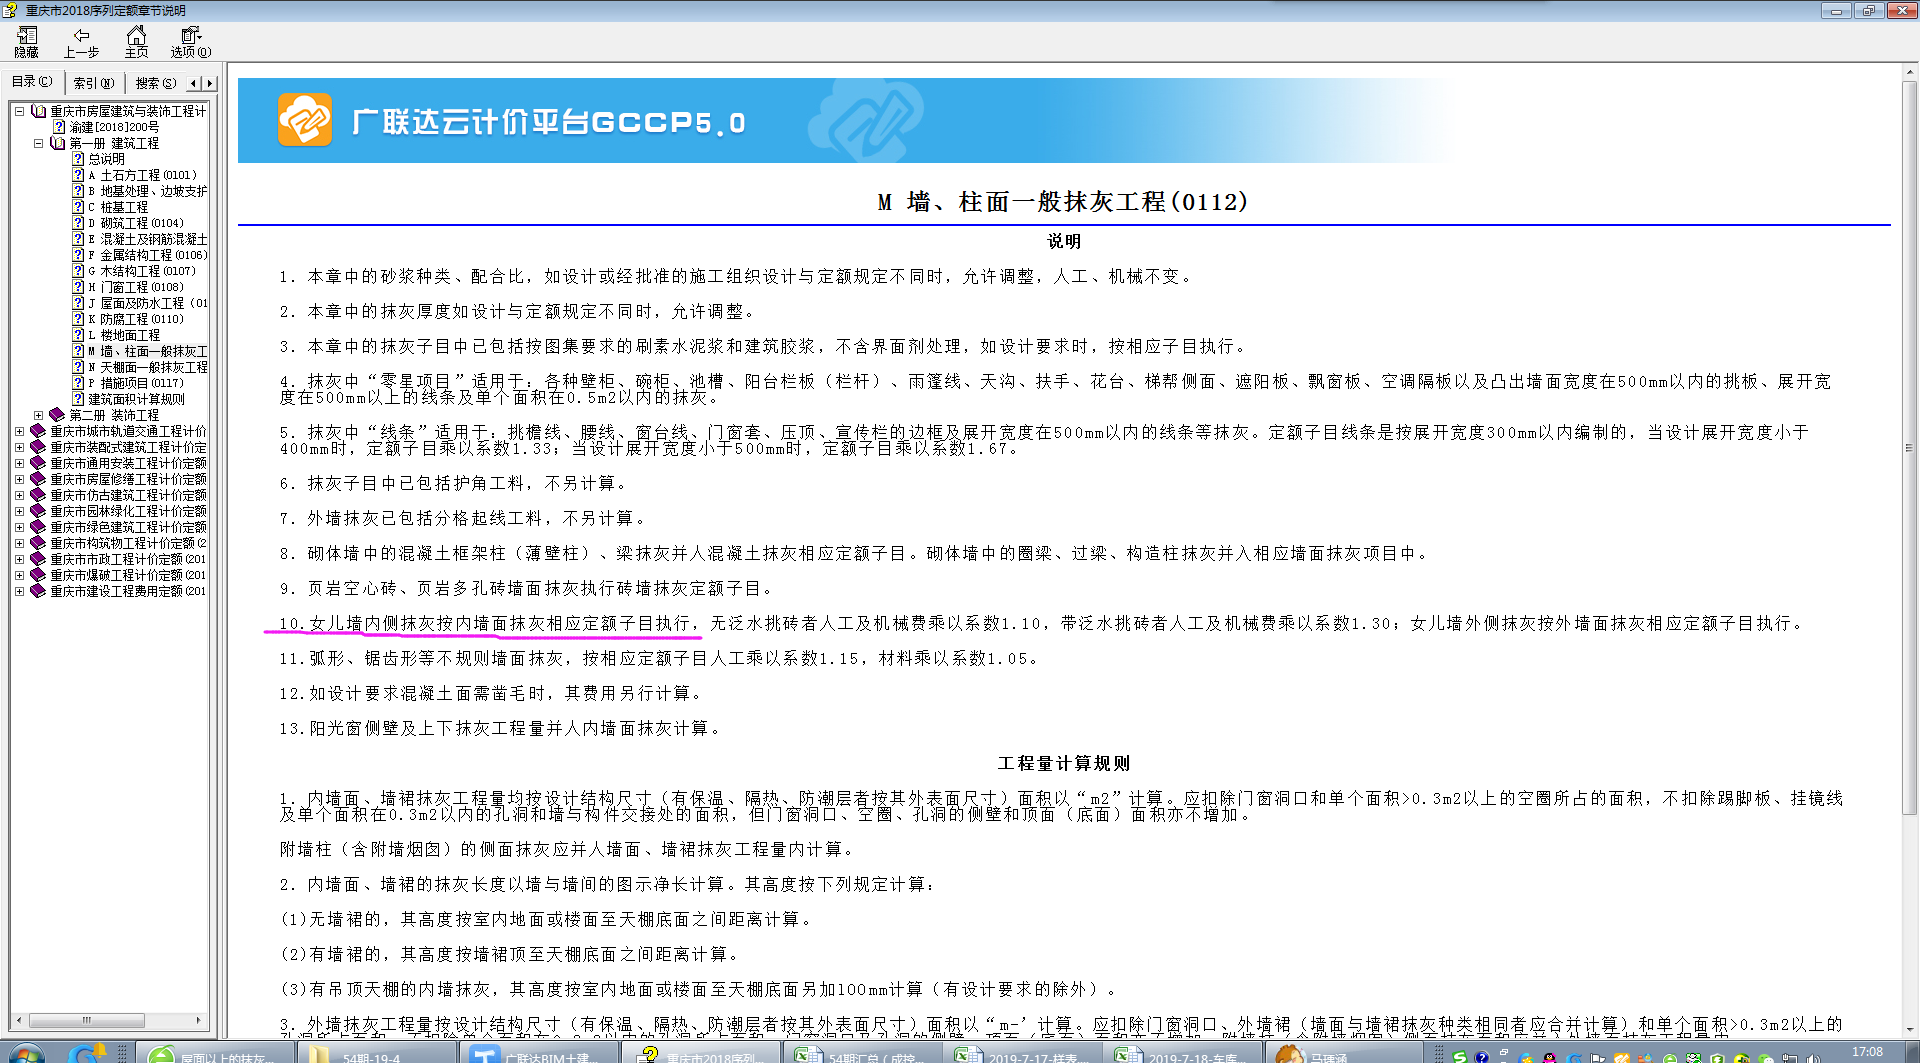Expand 重庆市仿古建筑工程计价定额 node
1920x1063 pixels.
19,495
